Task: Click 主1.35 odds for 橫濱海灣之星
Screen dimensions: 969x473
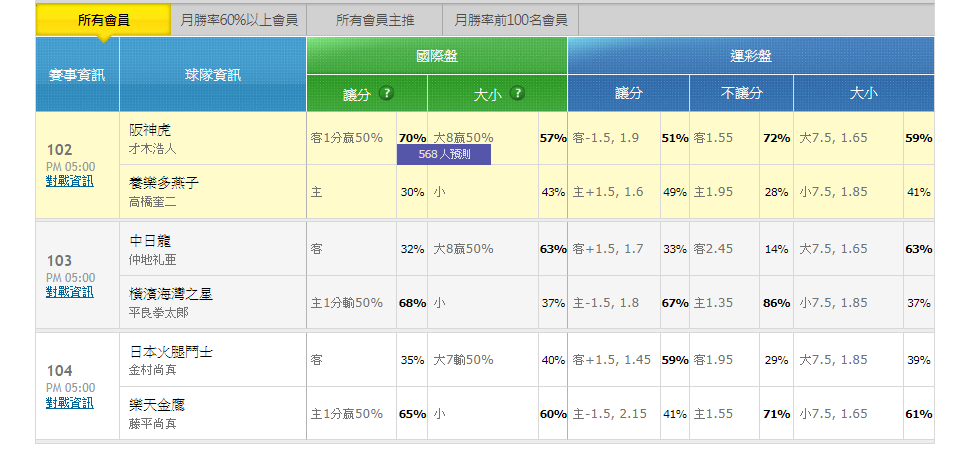Action: (713, 303)
